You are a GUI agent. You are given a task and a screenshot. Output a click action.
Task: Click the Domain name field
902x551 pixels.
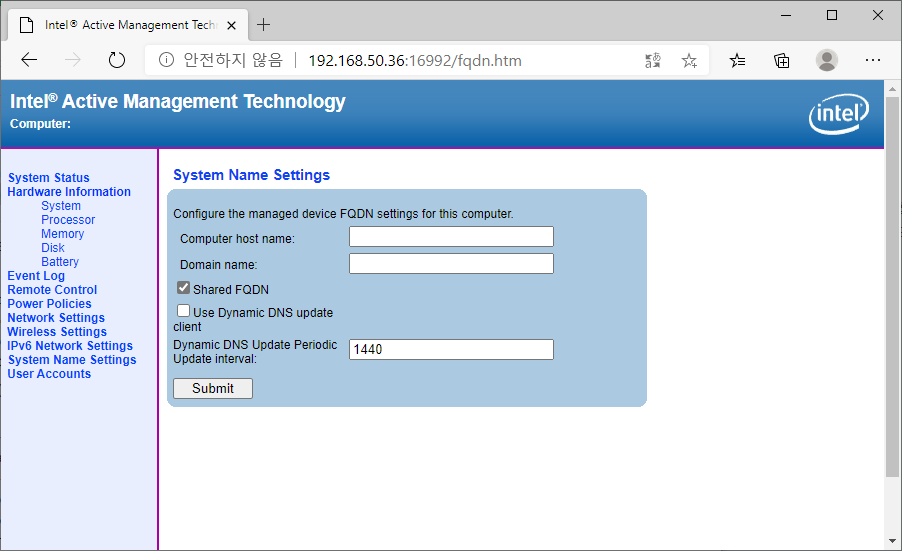click(x=451, y=263)
